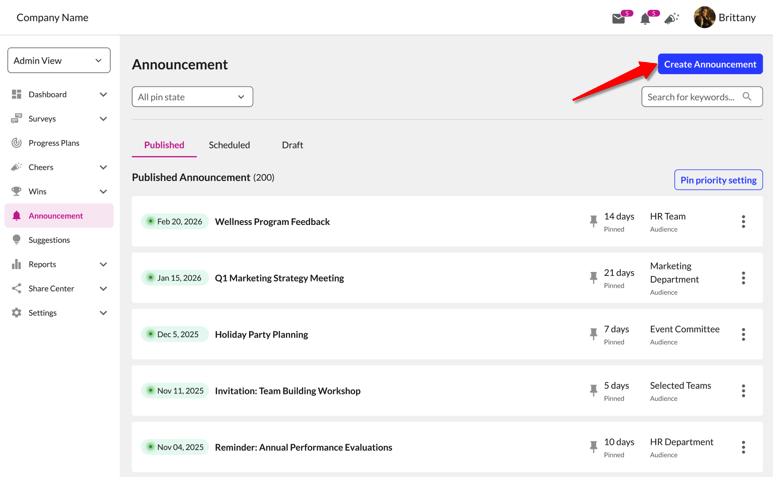Click the Marketing Department audience label
Viewport: 773px width, 477px height.
pos(674,273)
